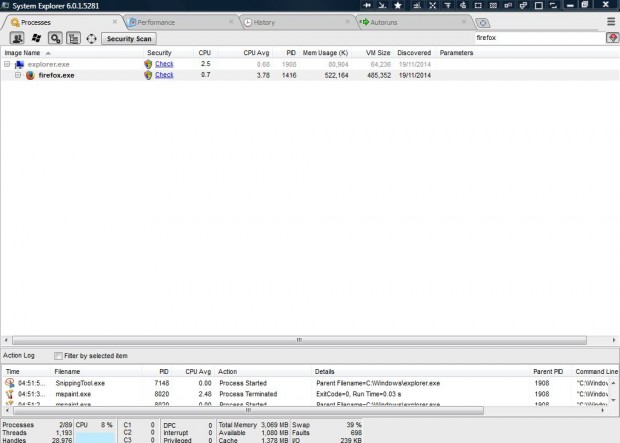Toggle the process tree view toolbar button

[73, 38]
